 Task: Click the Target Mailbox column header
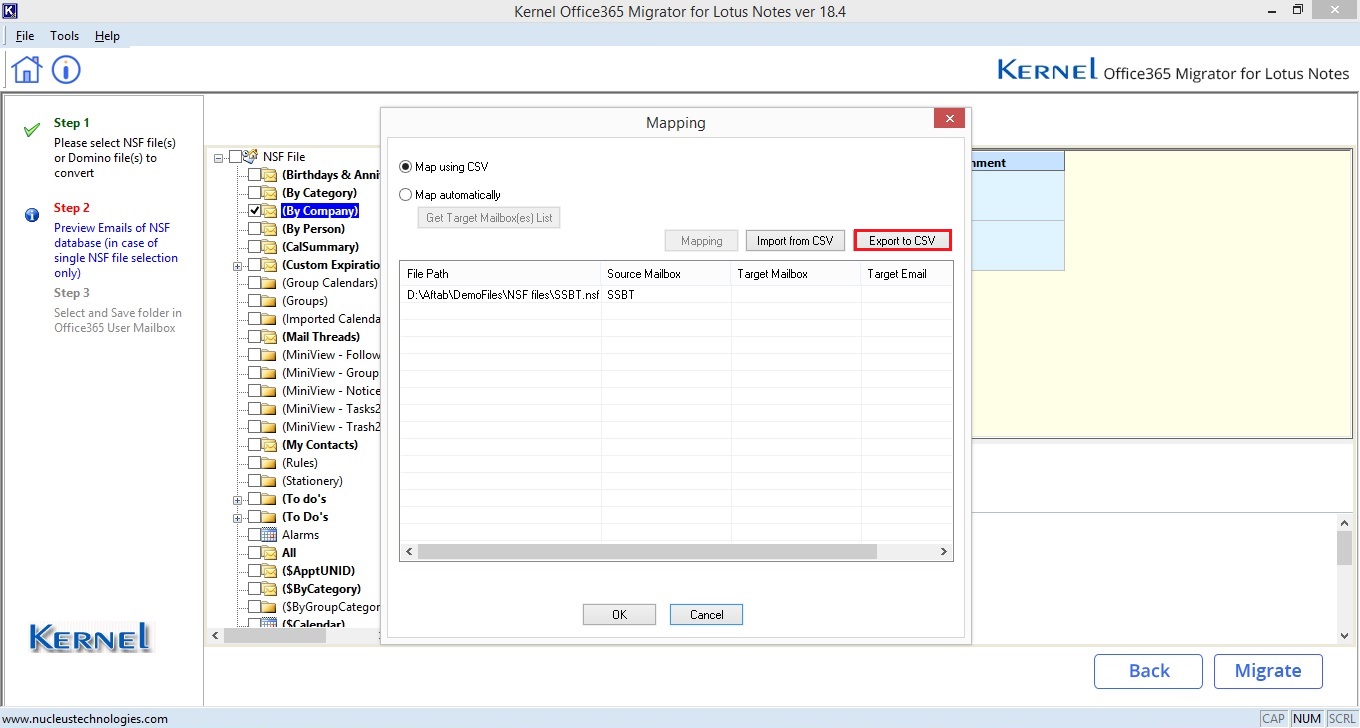tap(796, 274)
